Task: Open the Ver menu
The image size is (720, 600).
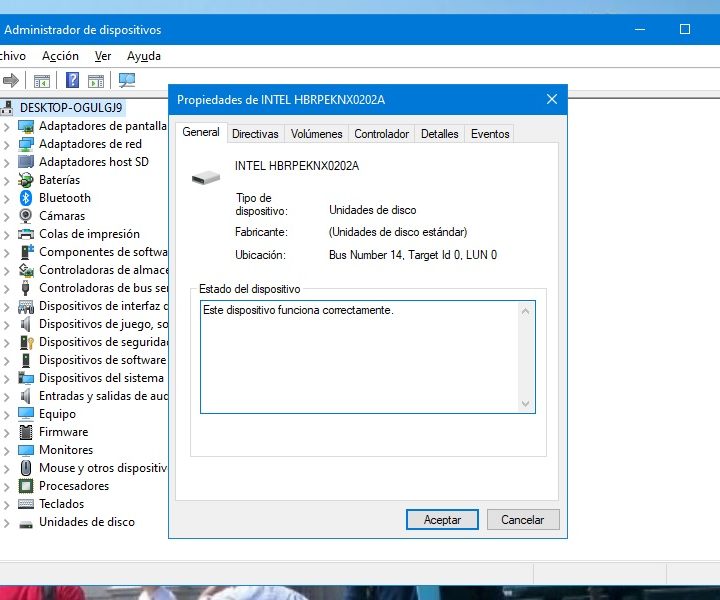Action: click(x=103, y=56)
